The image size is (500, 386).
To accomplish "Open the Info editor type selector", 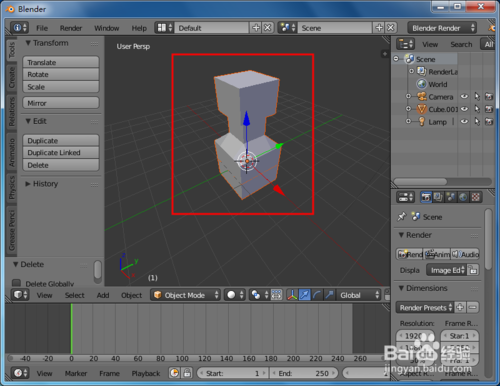I will coord(19,28).
